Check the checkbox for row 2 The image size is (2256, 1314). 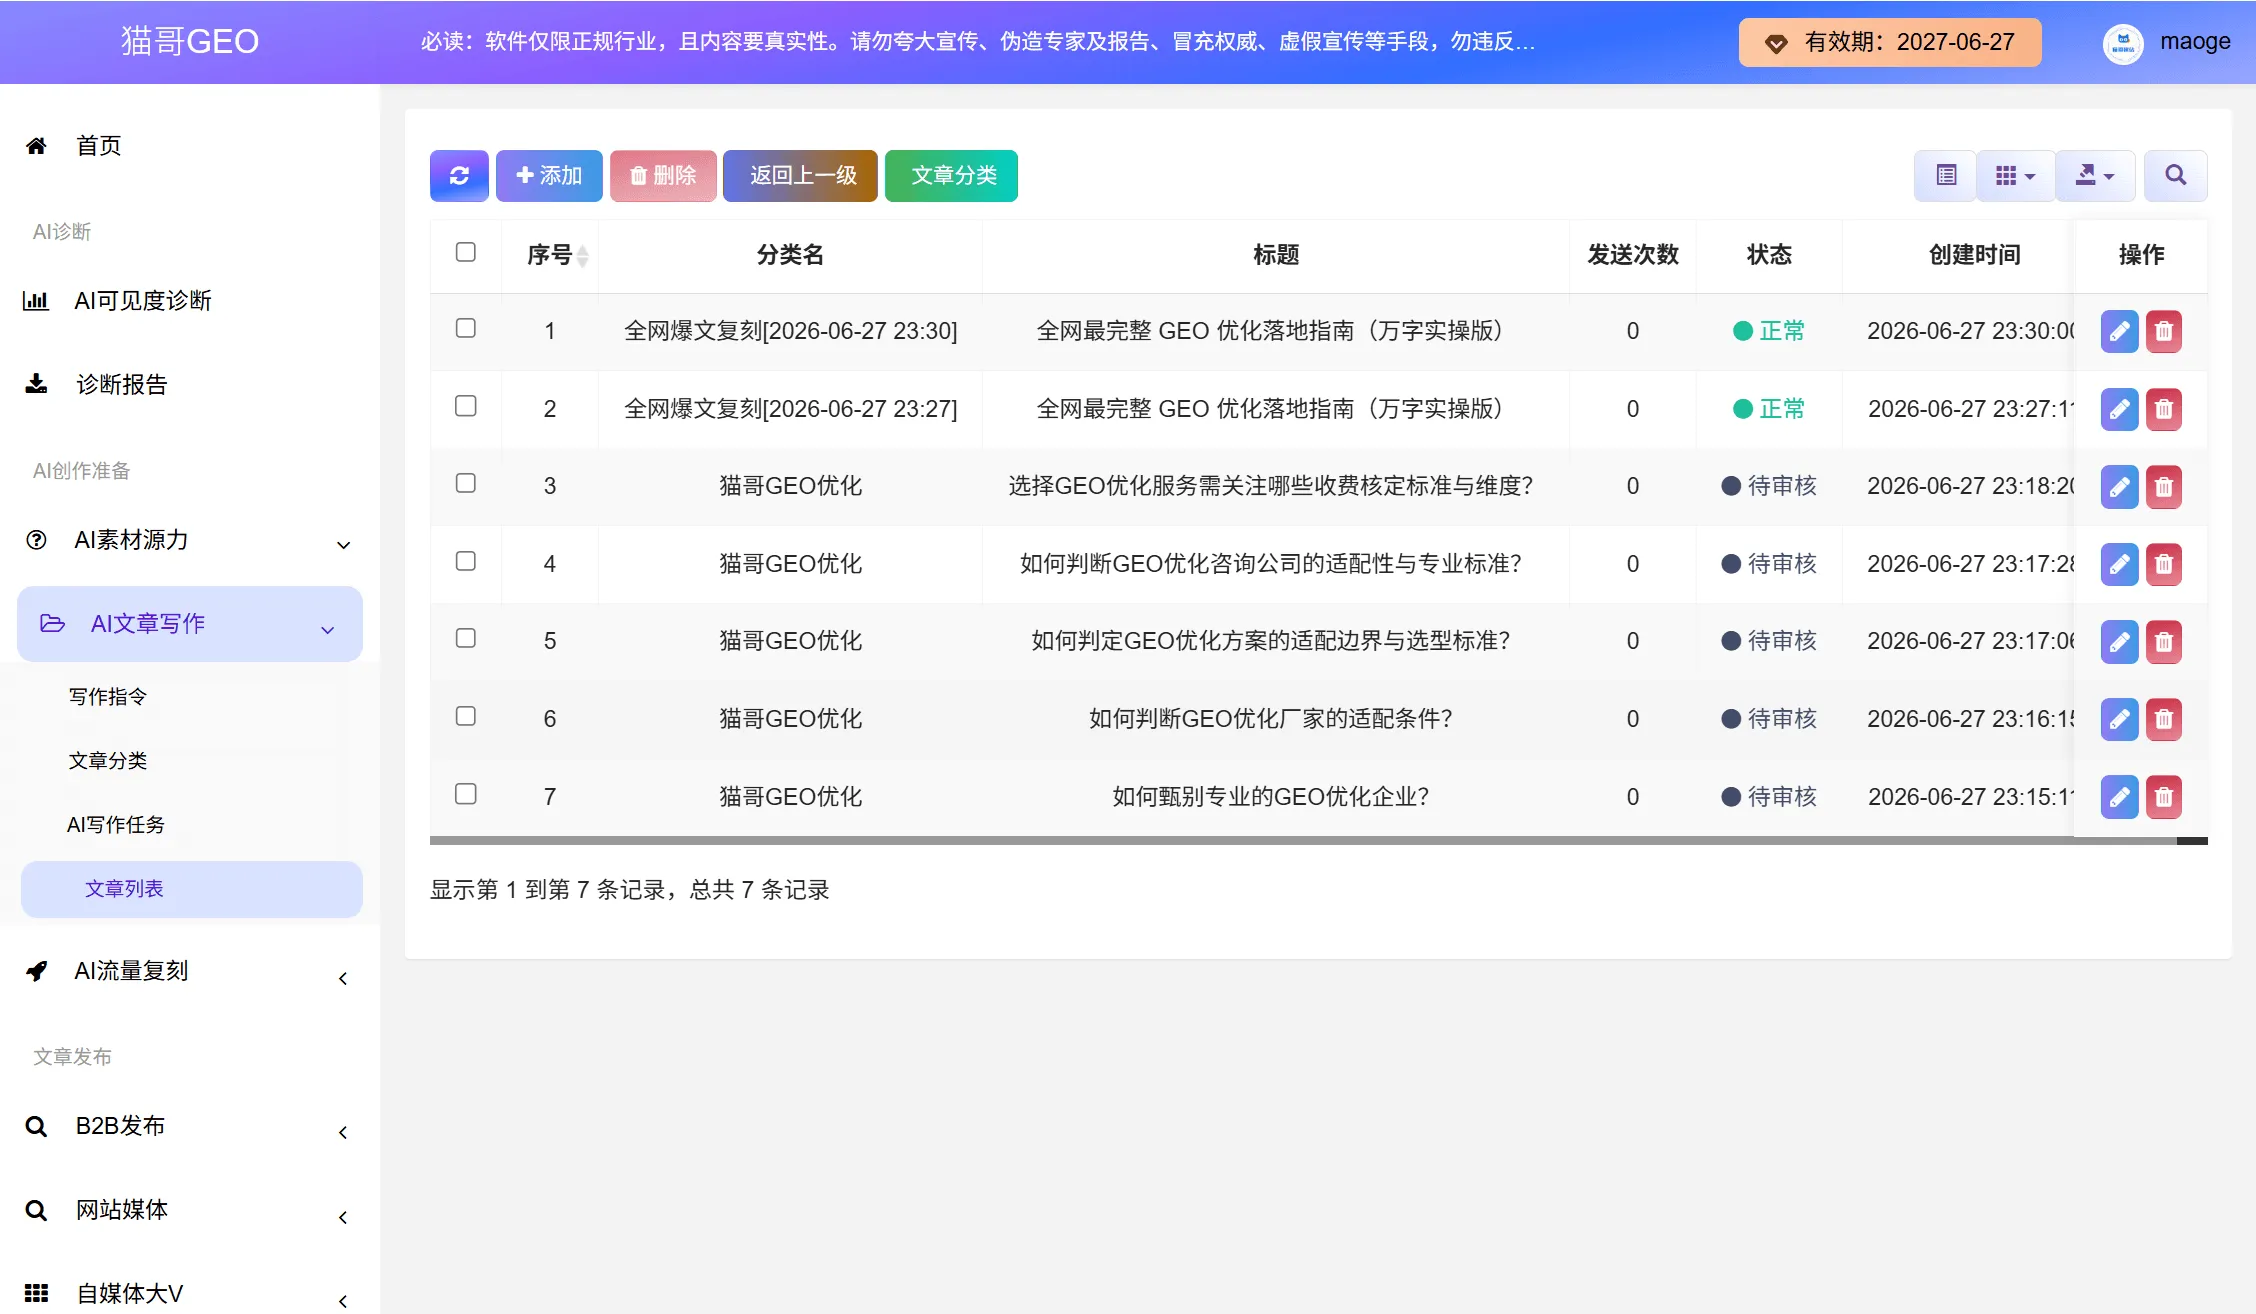point(465,406)
